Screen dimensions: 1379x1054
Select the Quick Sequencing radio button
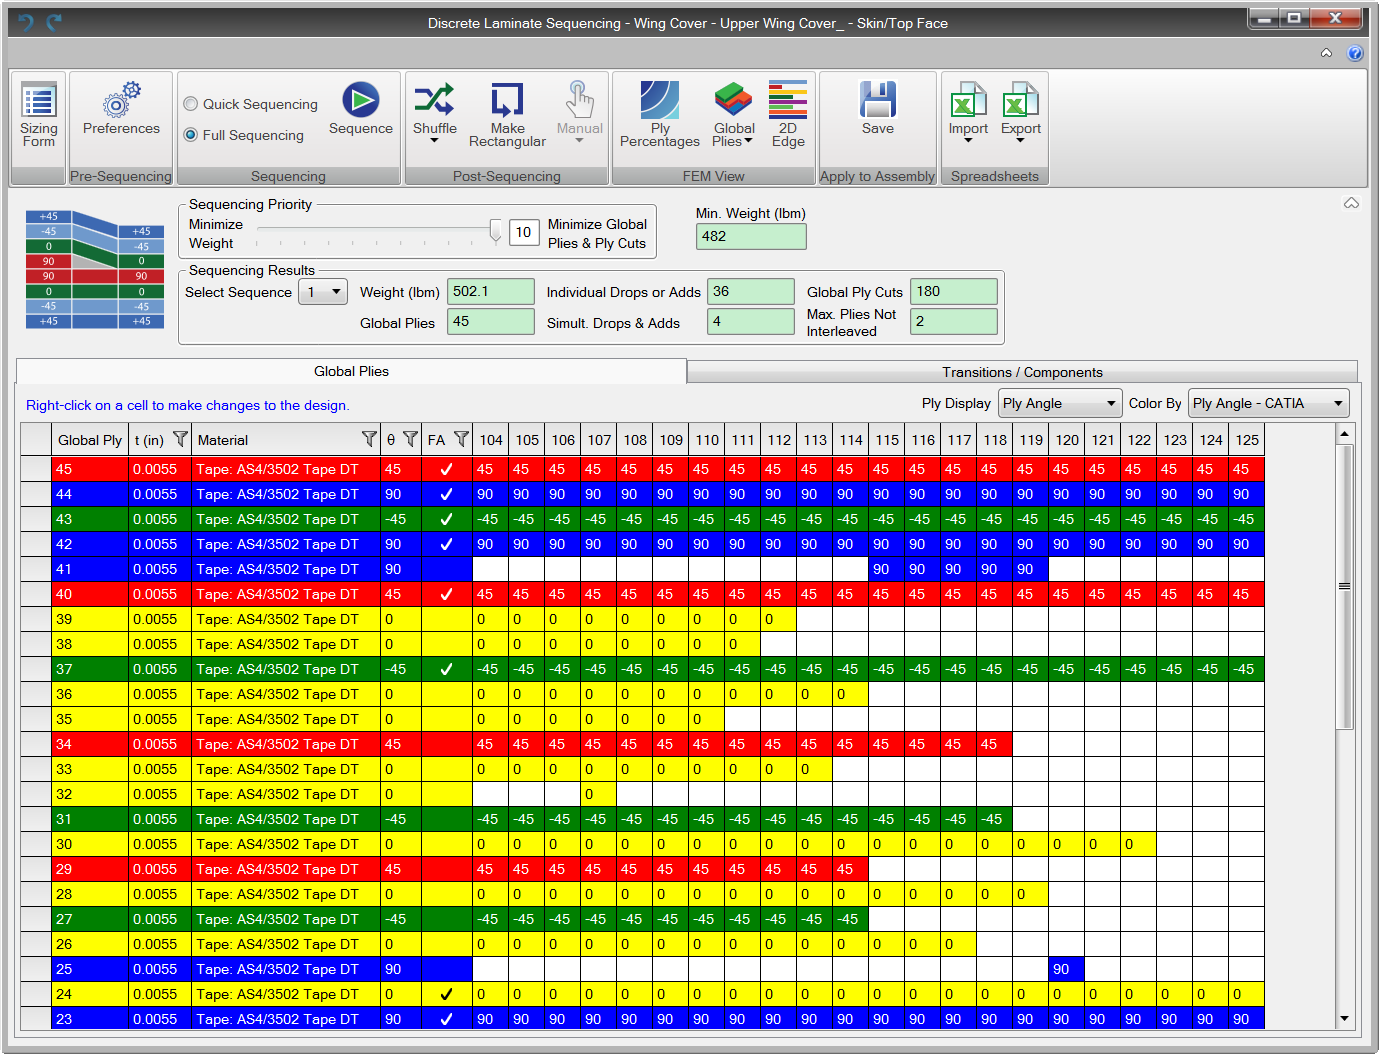click(x=190, y=103)
